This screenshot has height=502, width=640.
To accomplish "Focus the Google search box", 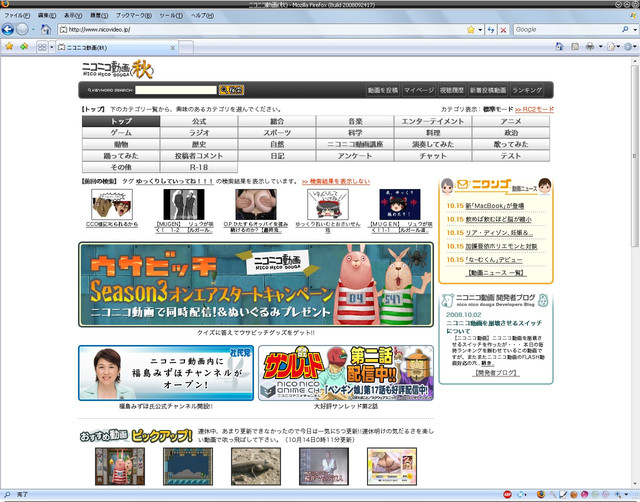I will pos(567,29).
